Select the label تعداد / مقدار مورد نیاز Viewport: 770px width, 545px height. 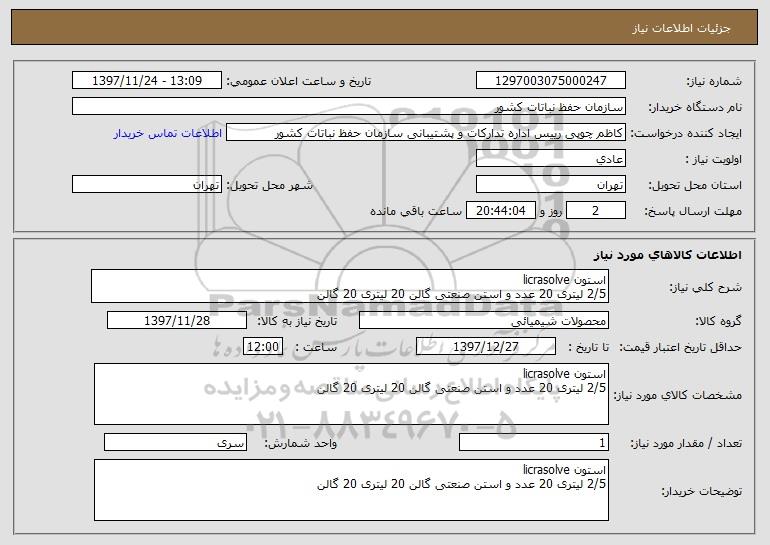[686, 443]
